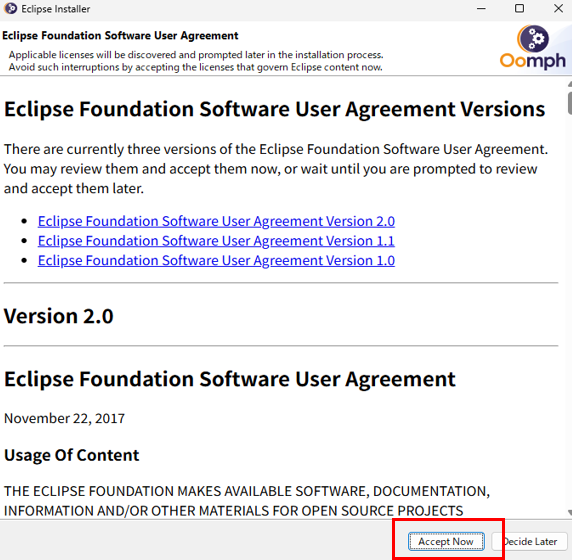This screenshot has height=560, width=572.
Task: Close the Eclipse Installer window
Action: point(558,8)
